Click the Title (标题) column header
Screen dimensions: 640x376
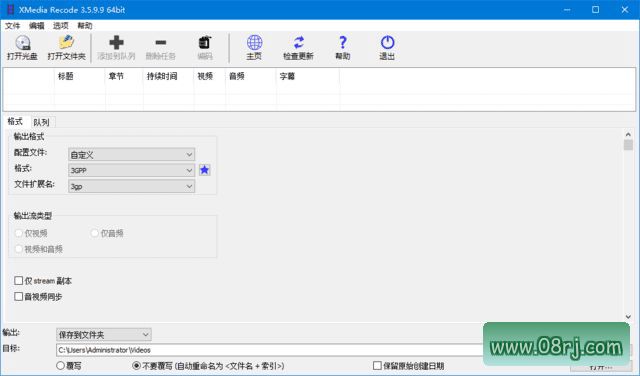(x=79, y=76)
